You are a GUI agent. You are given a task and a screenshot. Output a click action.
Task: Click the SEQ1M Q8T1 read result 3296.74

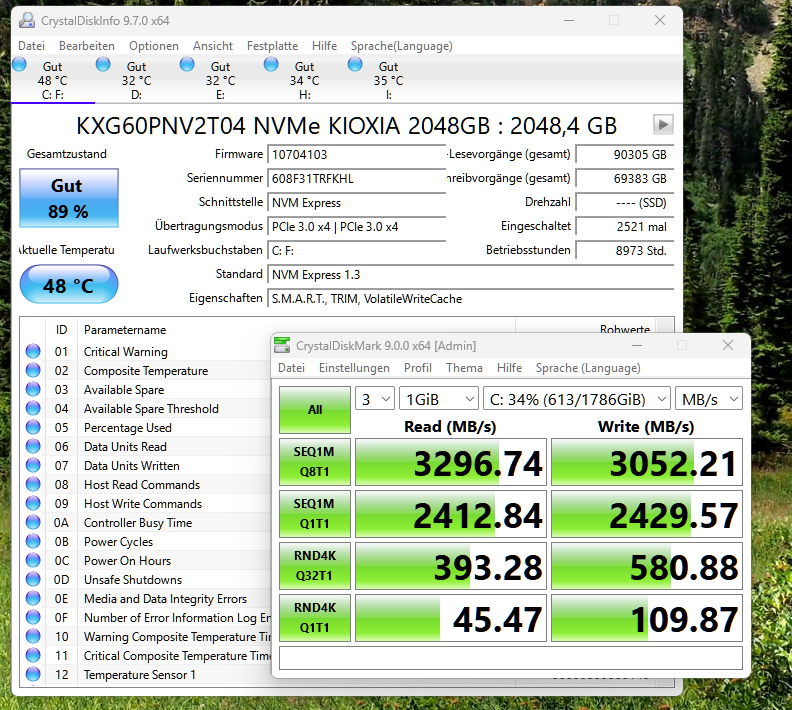(x=451, y=462)
